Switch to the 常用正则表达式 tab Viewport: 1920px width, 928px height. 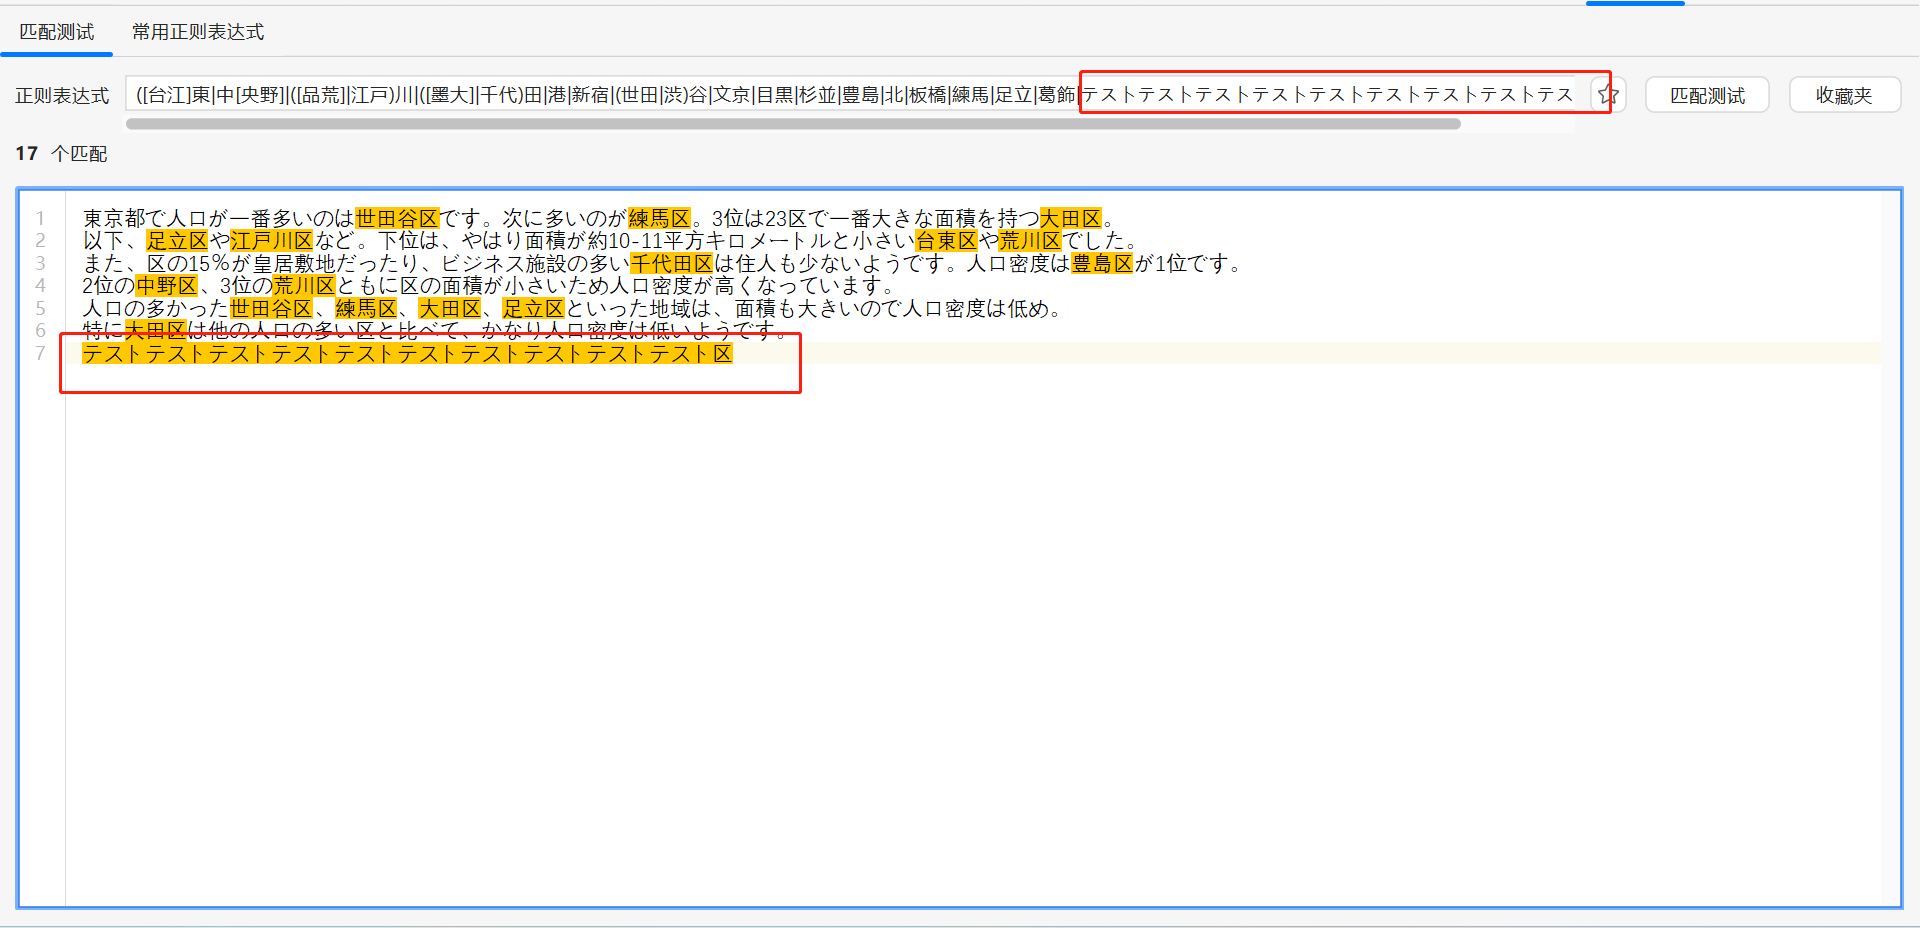197,31
